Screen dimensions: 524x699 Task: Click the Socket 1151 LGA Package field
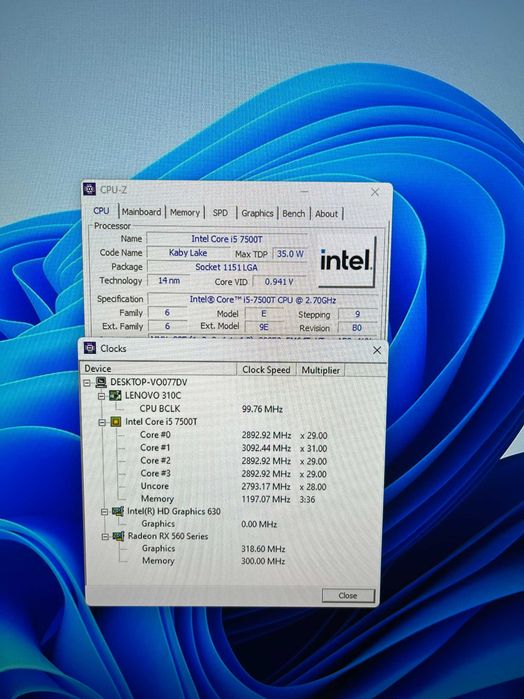click(x=227, y=267)
